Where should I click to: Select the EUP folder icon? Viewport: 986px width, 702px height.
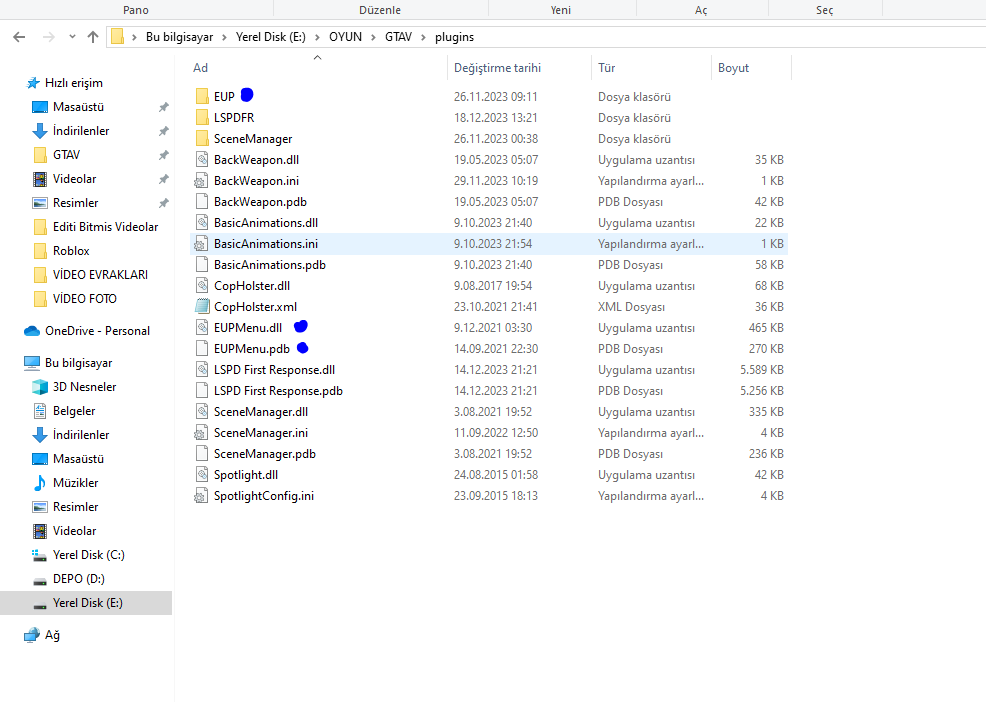(202, 96)
